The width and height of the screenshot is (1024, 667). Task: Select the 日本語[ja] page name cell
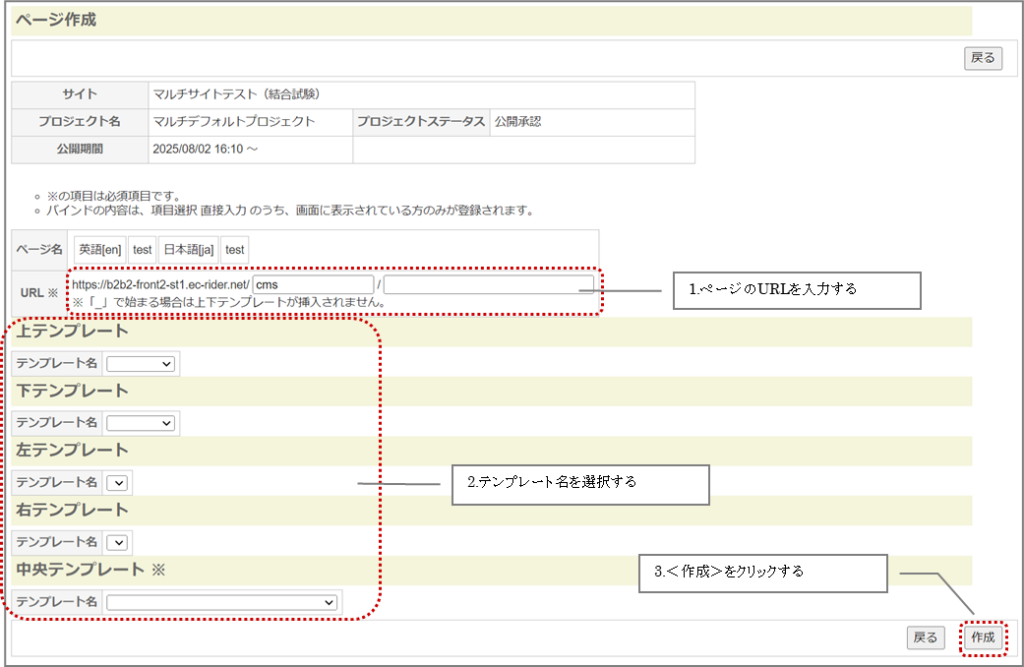click(x=188, y=249)
